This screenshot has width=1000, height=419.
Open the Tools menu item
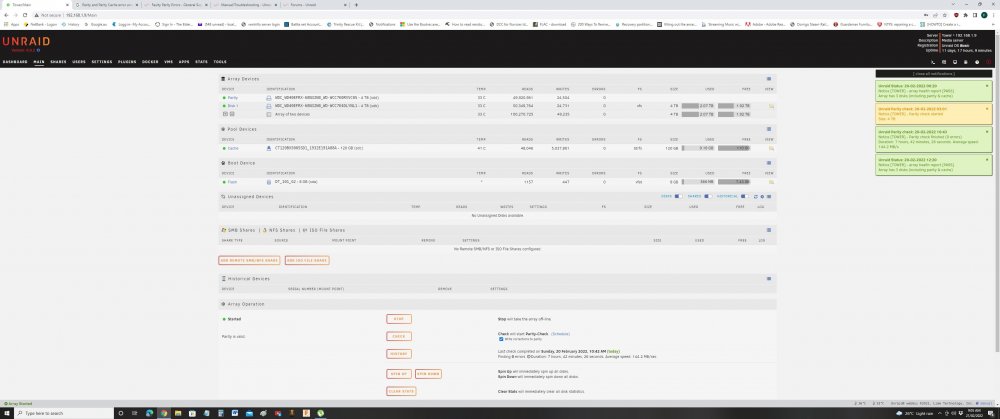pyautogui.click(x=220, y=62)
